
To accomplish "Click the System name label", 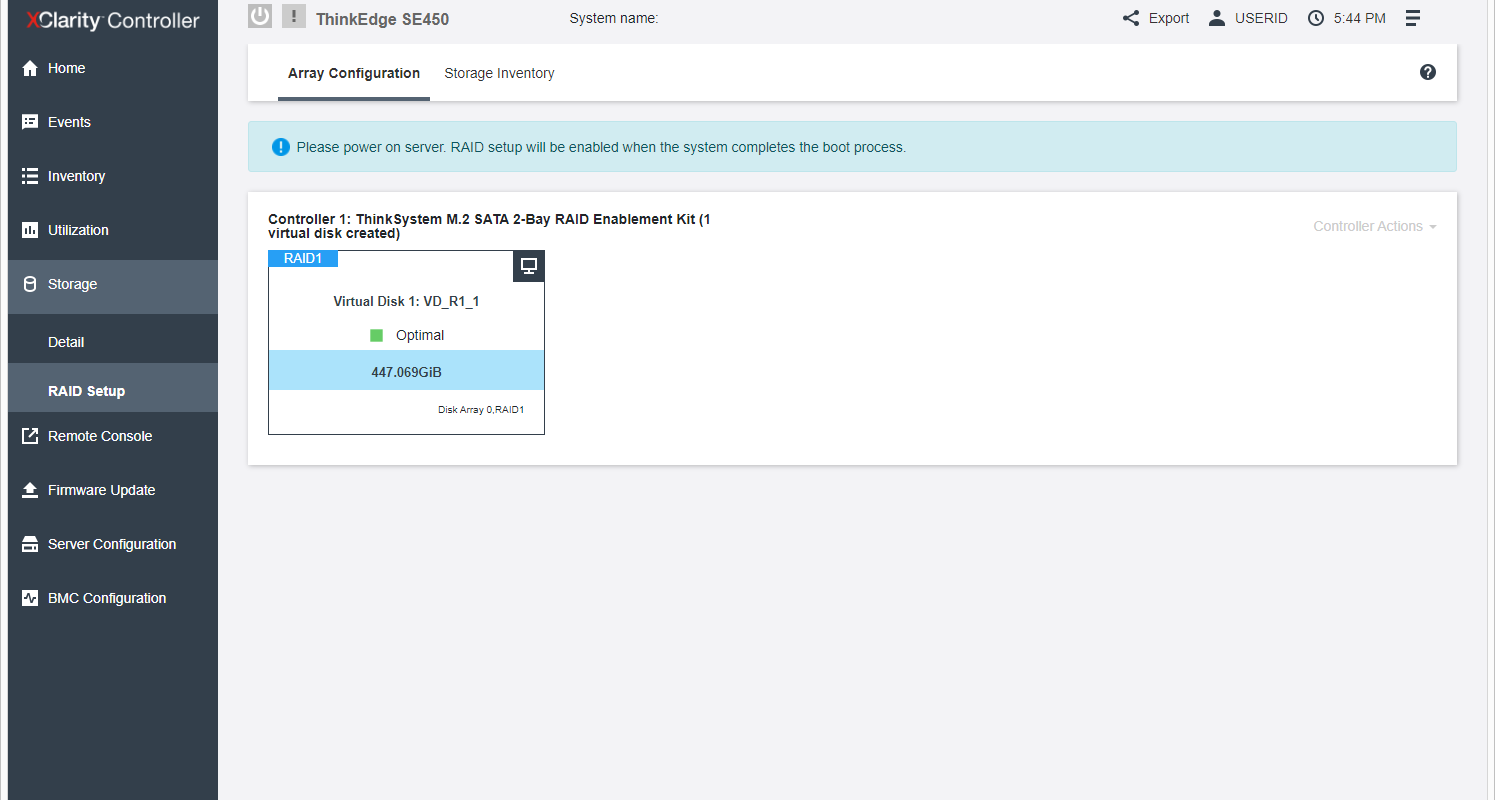I will click(x=613, y=18).
